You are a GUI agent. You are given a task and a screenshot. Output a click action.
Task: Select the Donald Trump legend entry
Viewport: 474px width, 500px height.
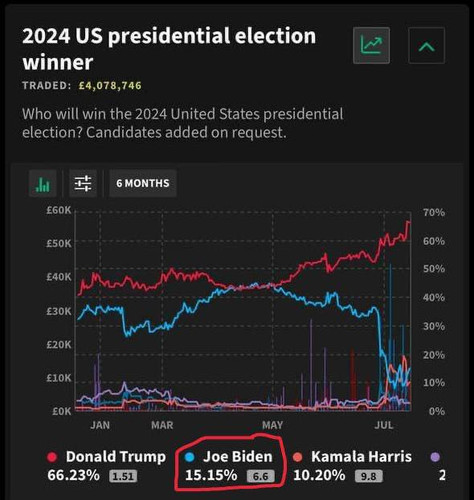coord(107,466)
